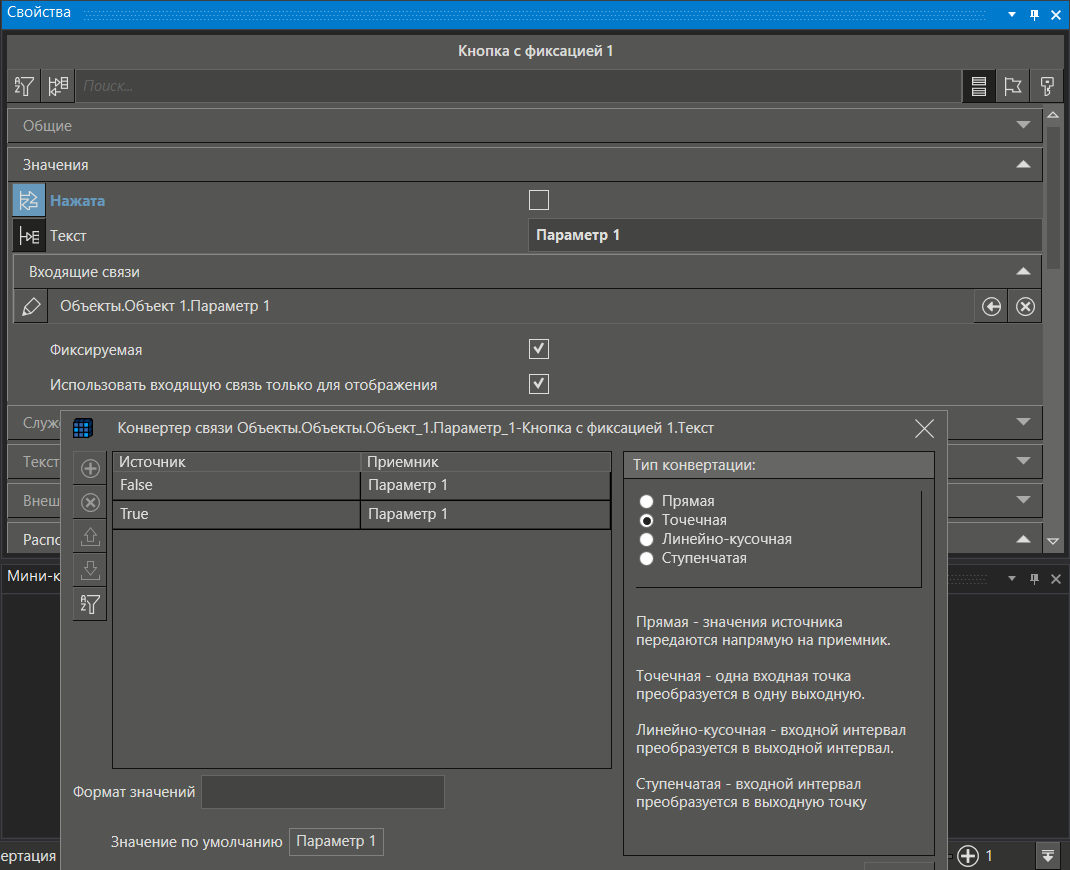
Task: Select the True row in Источник column
Action: pos(235,514)
